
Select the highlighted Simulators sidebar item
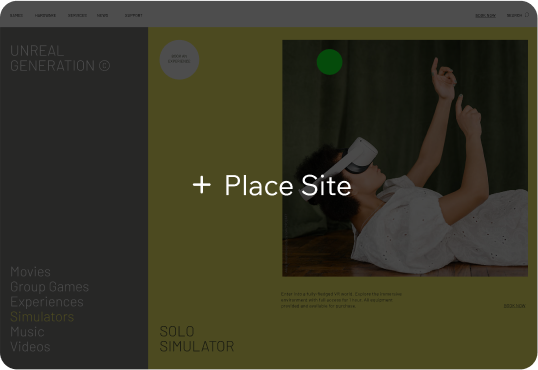(42, 317)
